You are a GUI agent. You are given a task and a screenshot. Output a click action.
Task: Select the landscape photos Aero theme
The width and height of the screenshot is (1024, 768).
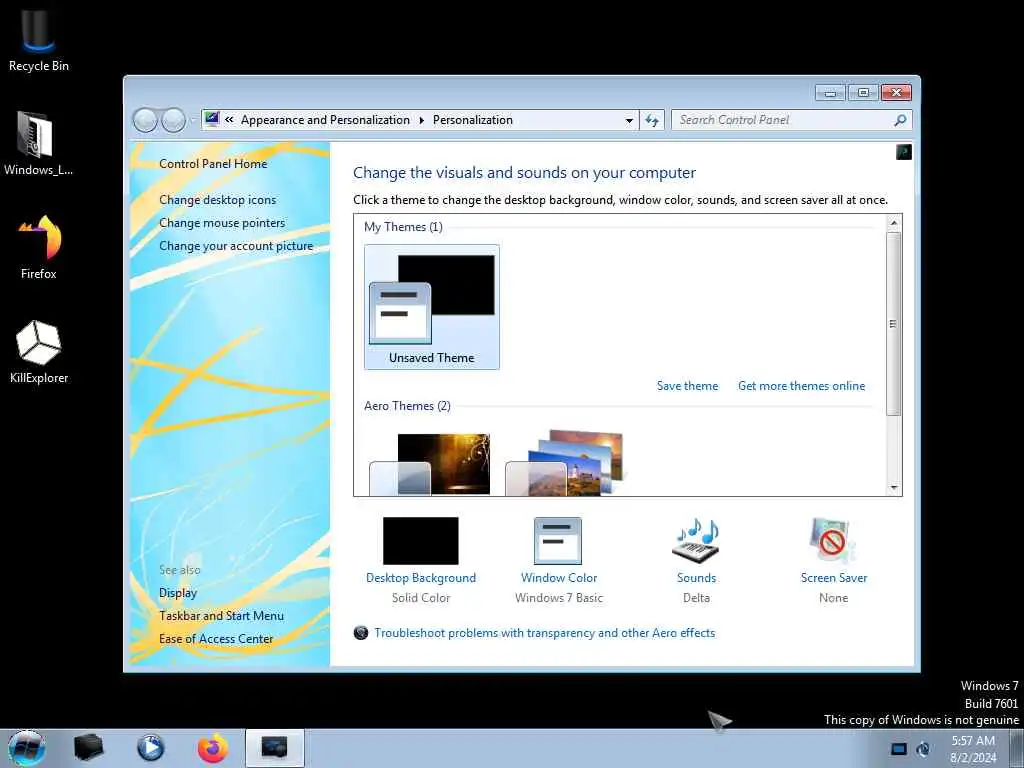click(566, 462)
